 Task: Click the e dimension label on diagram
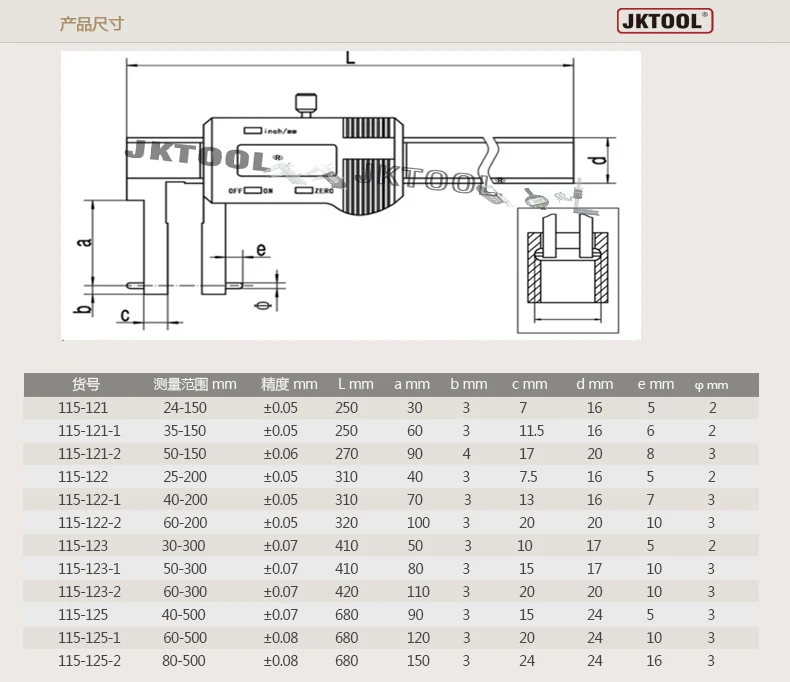coord(261,249)
